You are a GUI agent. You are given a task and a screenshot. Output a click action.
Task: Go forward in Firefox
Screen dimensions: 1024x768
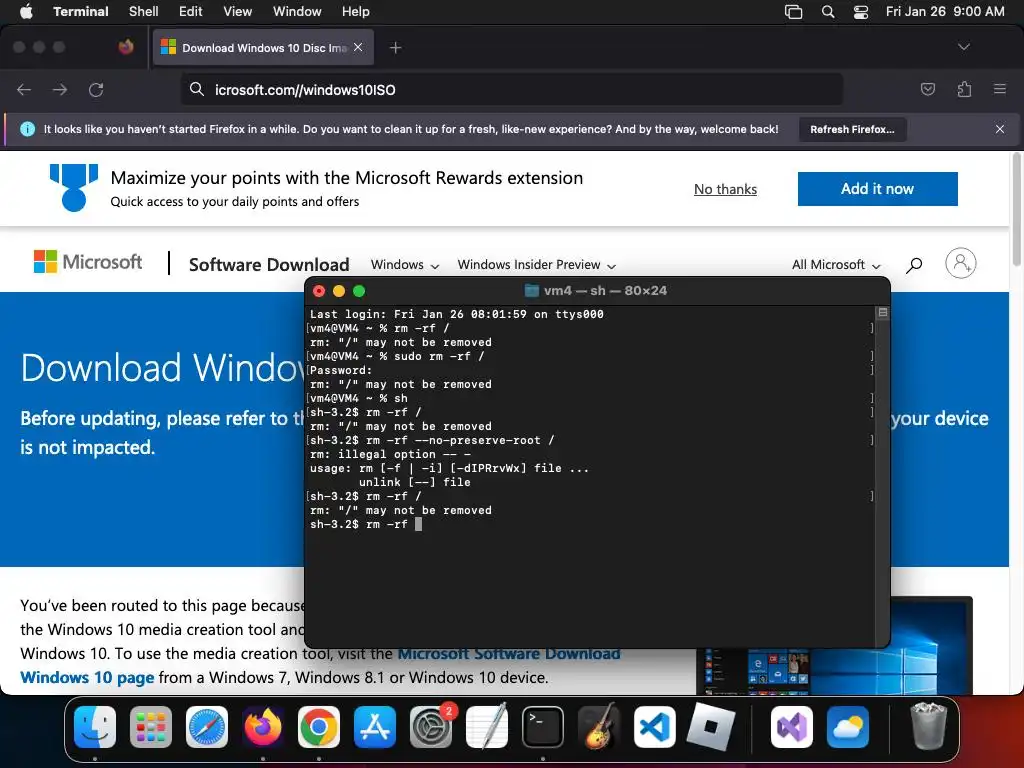pos(60,89)
